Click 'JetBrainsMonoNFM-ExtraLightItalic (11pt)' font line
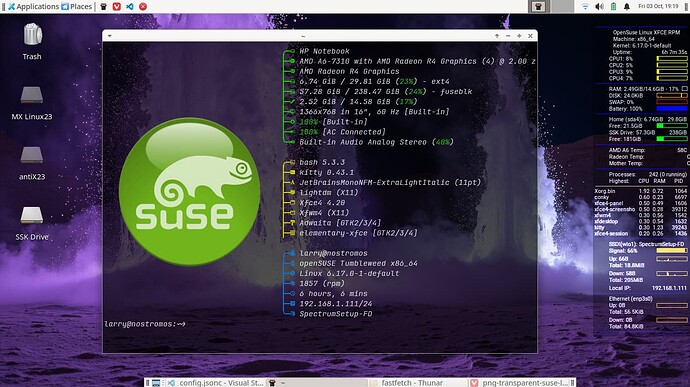This screenshot has height=387, width=690. 390,183
